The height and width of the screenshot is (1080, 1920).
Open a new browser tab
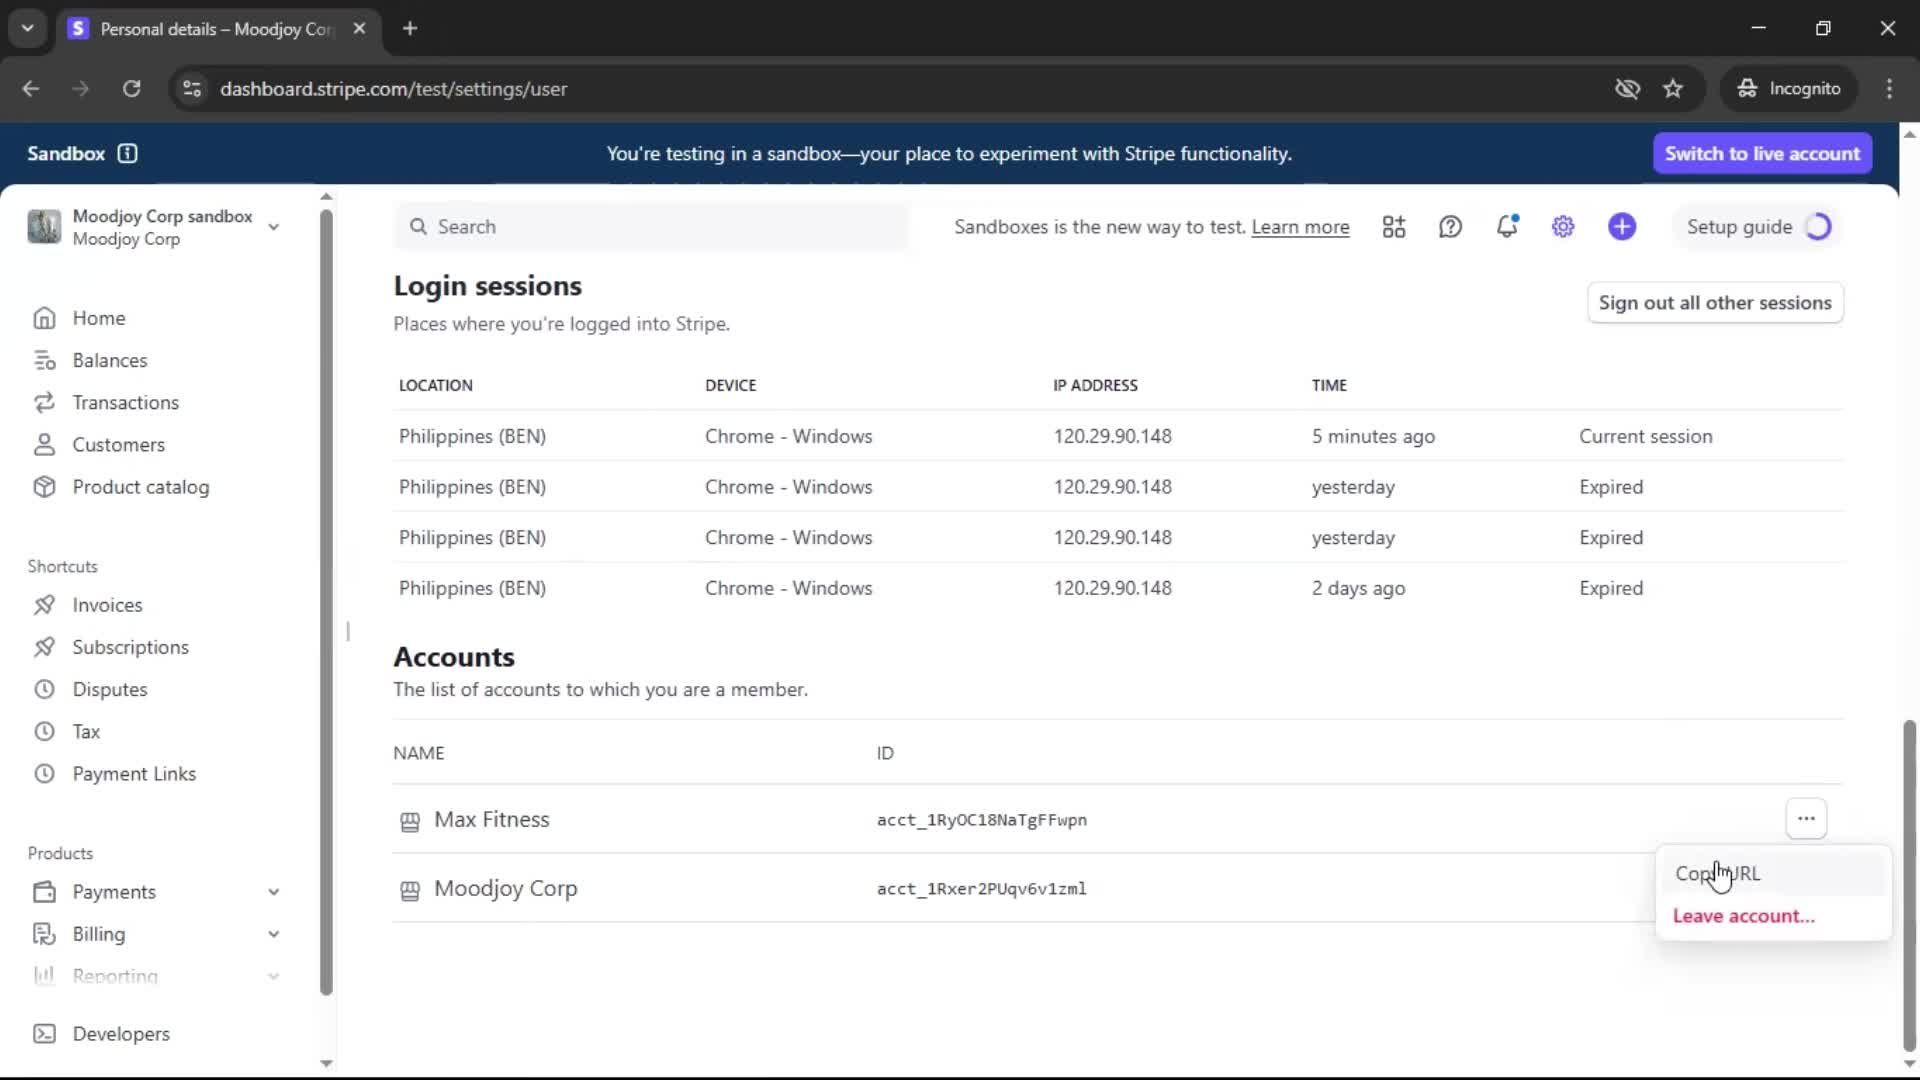[410, 29]
